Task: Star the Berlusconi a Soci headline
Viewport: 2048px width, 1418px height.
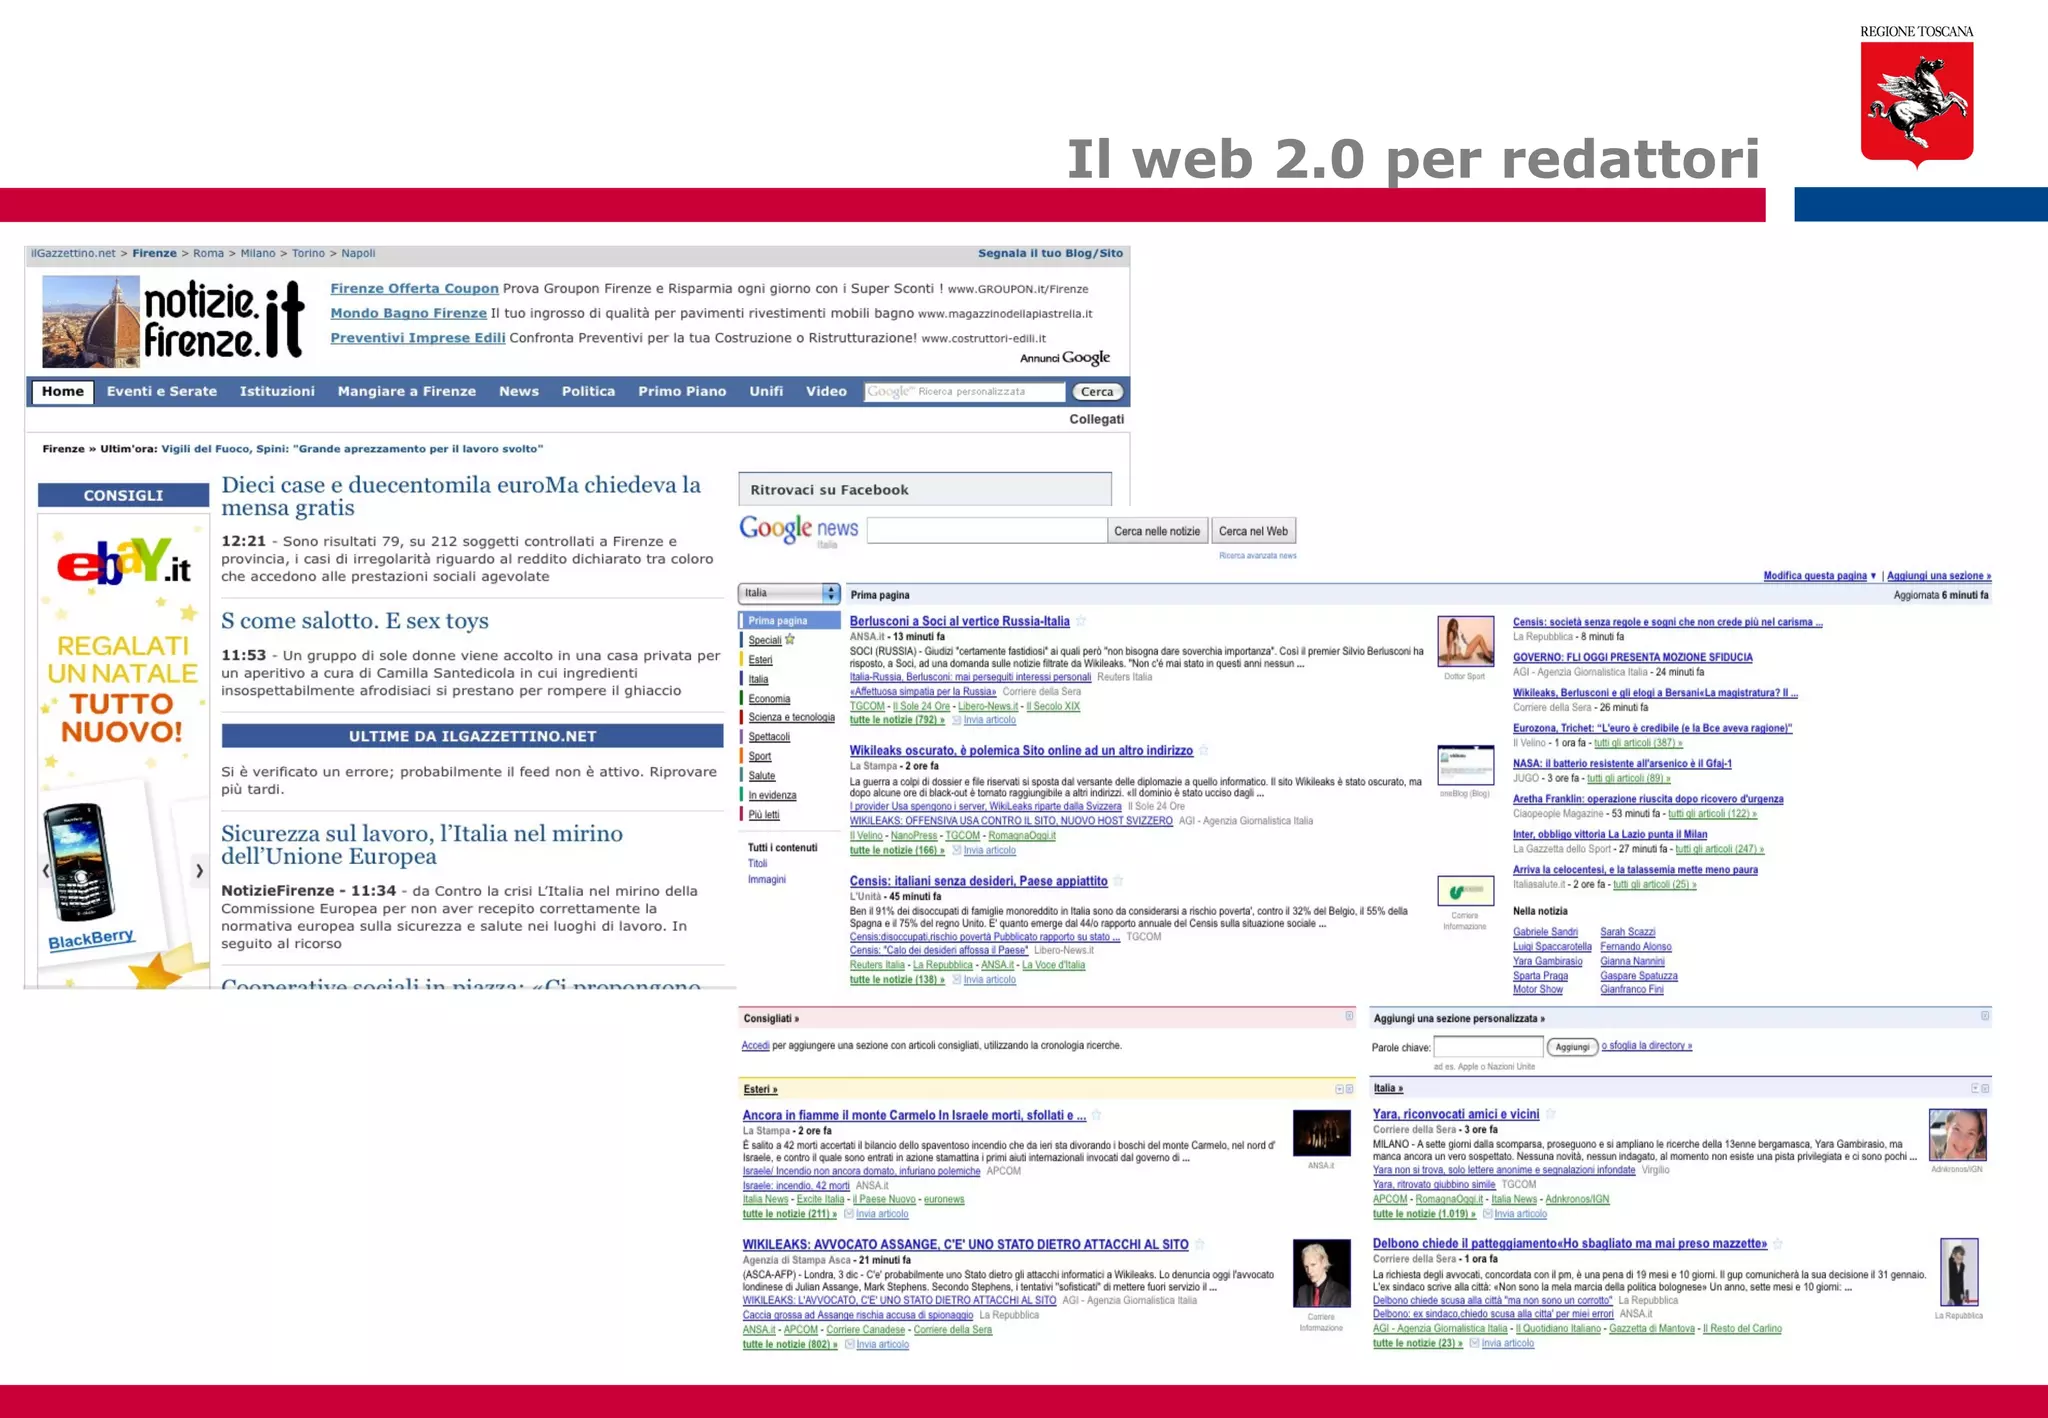Action: [x=1081, y=621]
